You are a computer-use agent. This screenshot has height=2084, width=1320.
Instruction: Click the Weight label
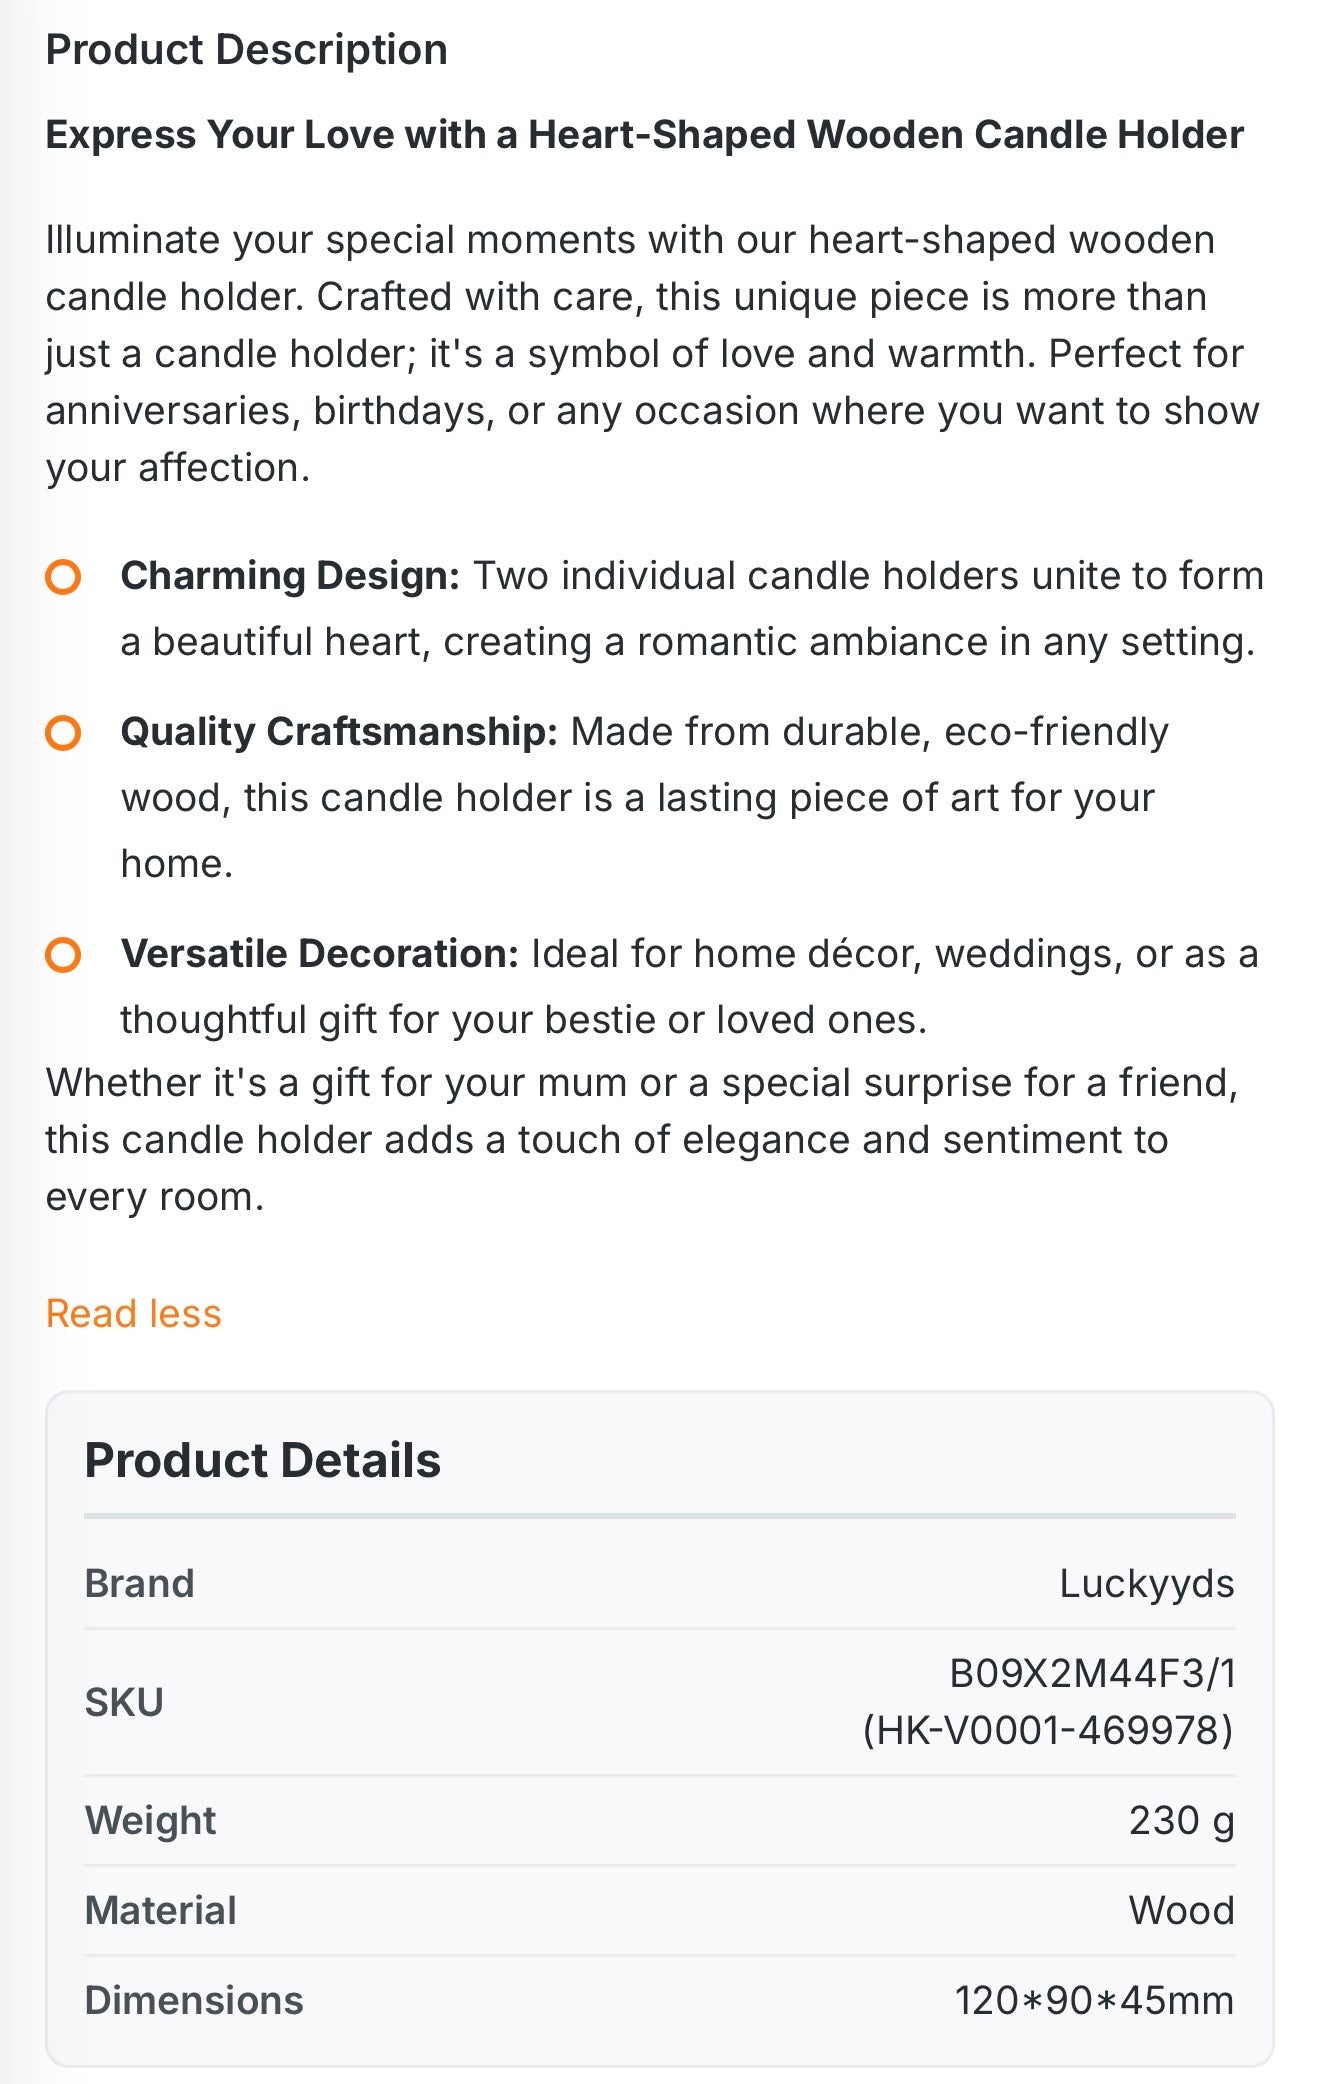click(150, 1821)
